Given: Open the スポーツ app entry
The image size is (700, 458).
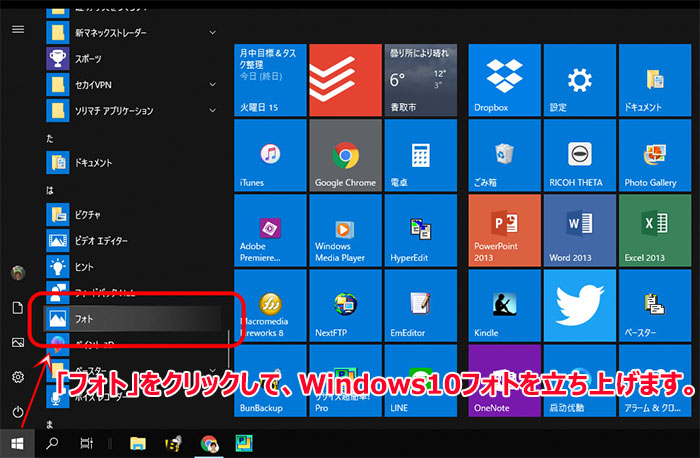Looking at the screenshot, I should pos(133,58).
